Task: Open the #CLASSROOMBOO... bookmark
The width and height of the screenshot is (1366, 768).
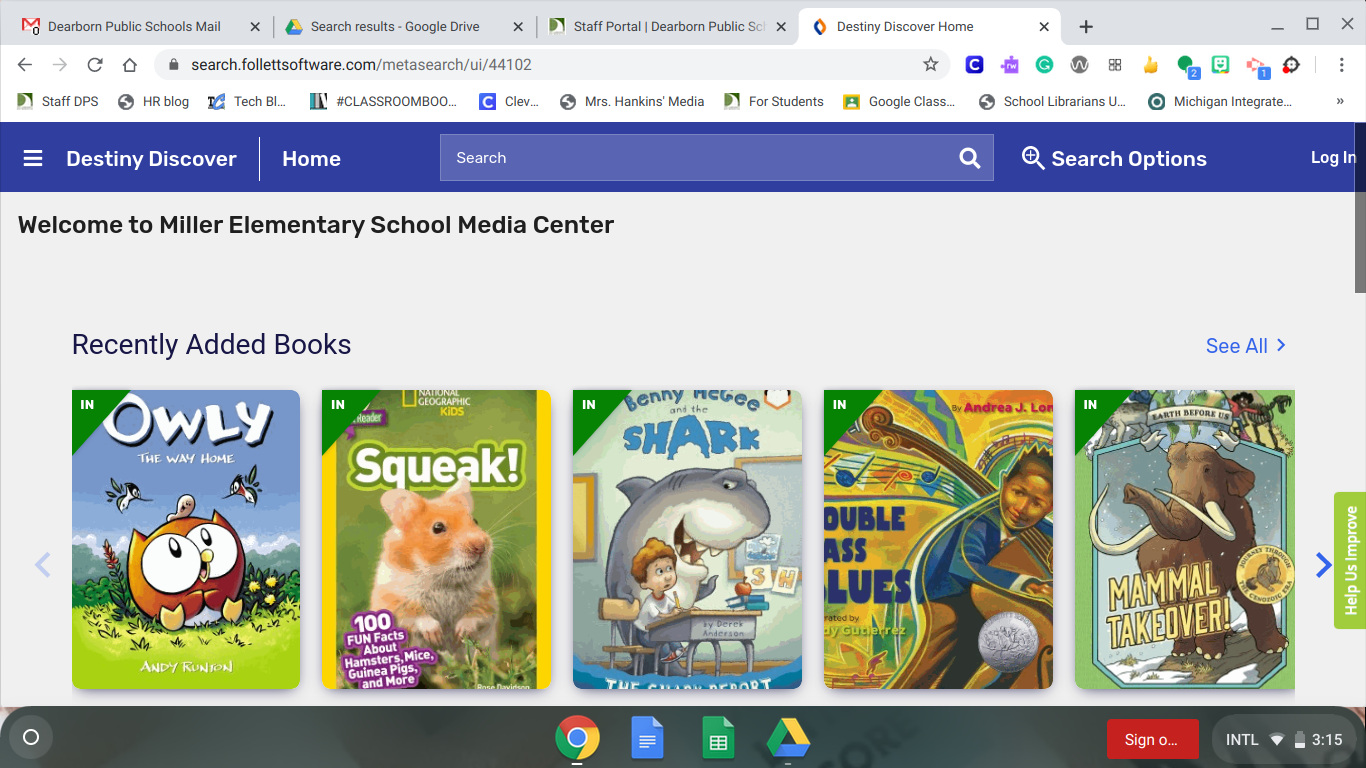Action: coord(383,101)
